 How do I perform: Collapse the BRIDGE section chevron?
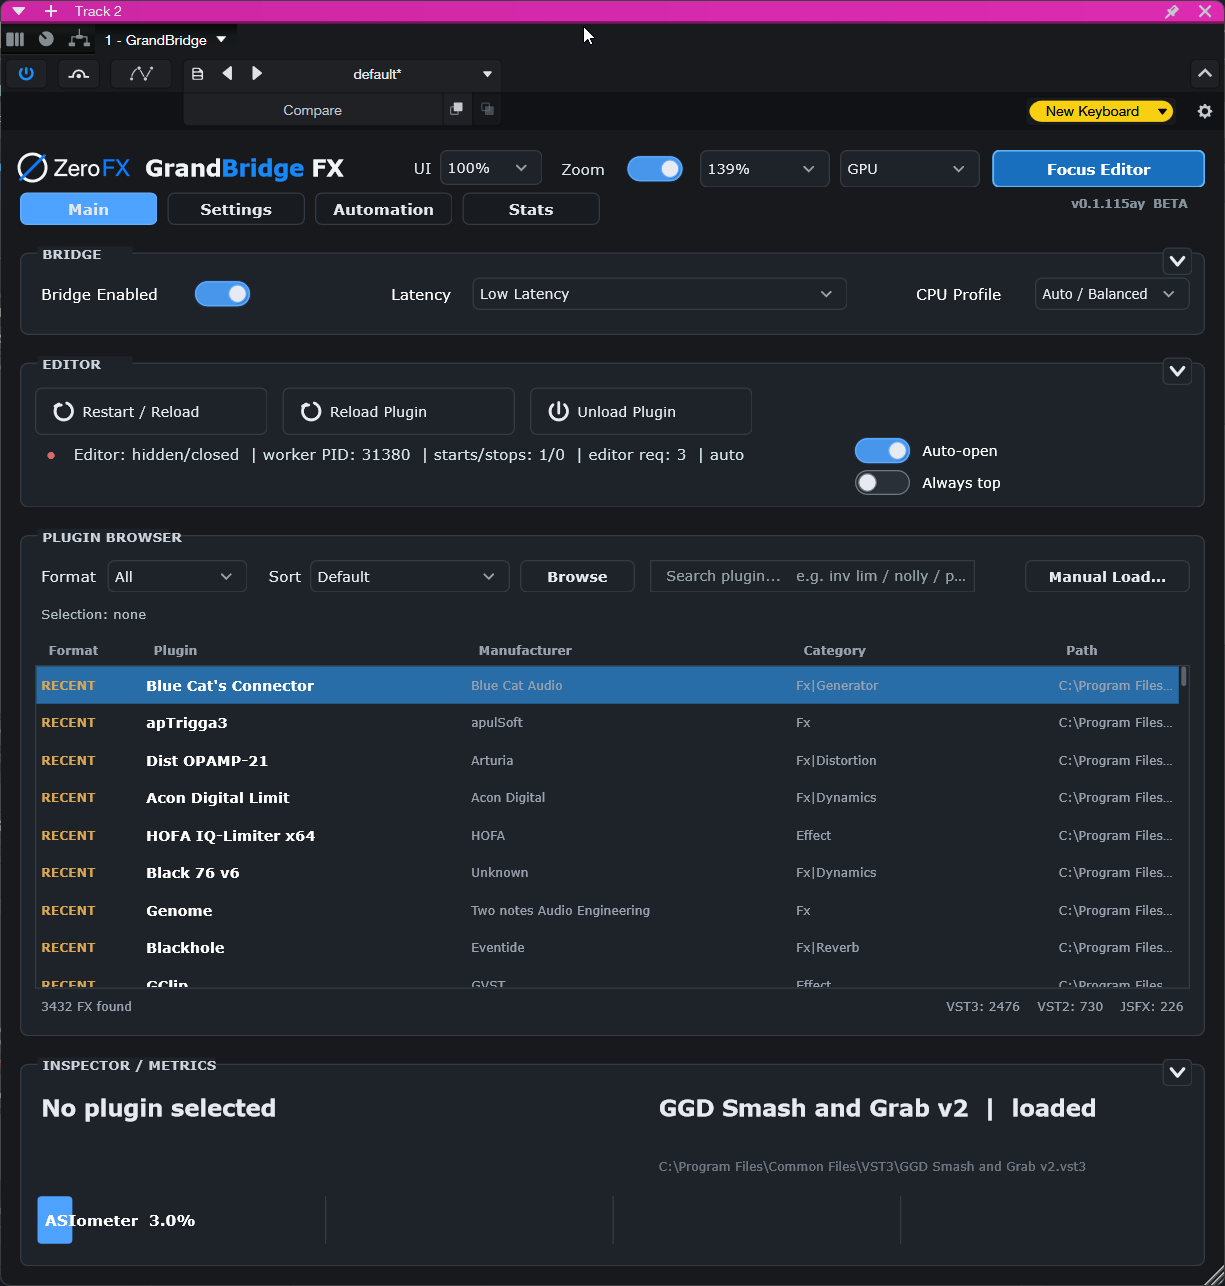point(1177,261)
